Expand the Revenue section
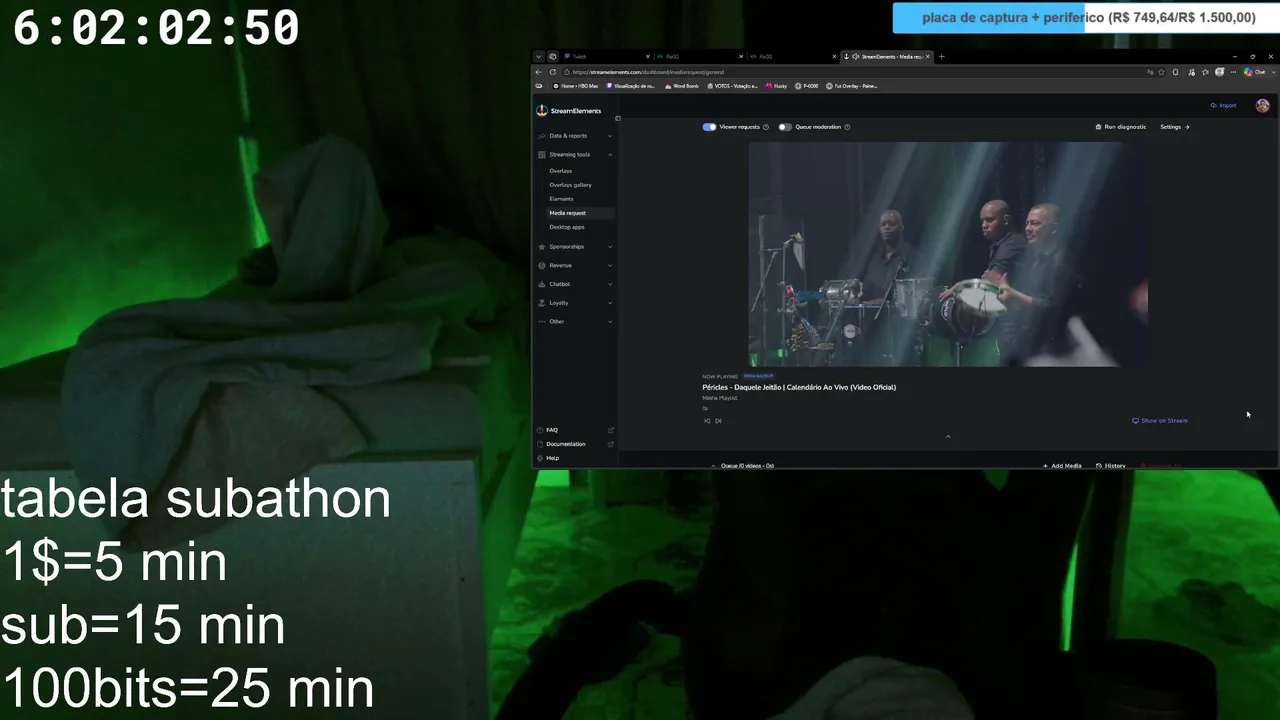This screenshot has height=720, width=1280. (x=575, y=266)
